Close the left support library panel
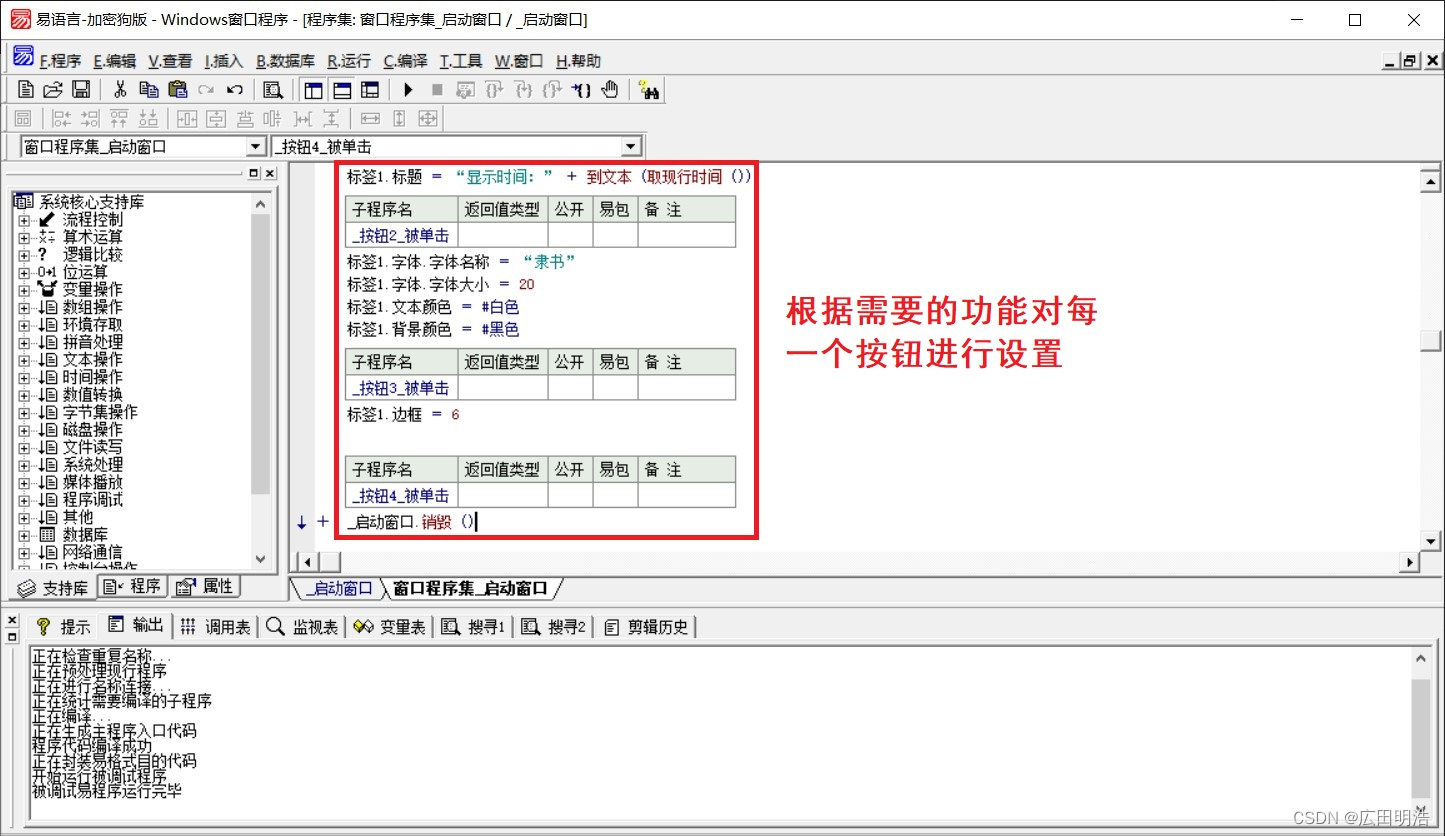Screen dimensions: 1445x836 tap(271, 173)
